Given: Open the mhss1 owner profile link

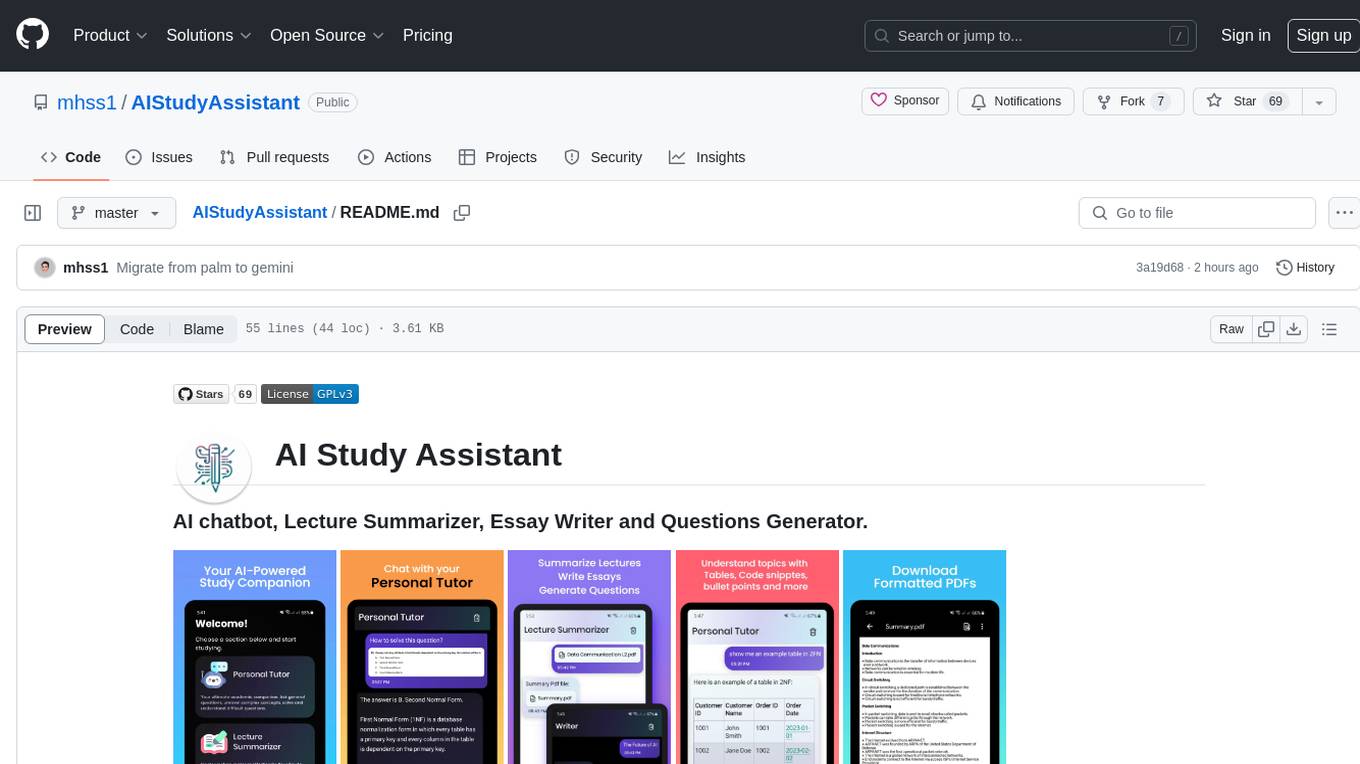Looking at the screenshot, I should pos(87,102).
